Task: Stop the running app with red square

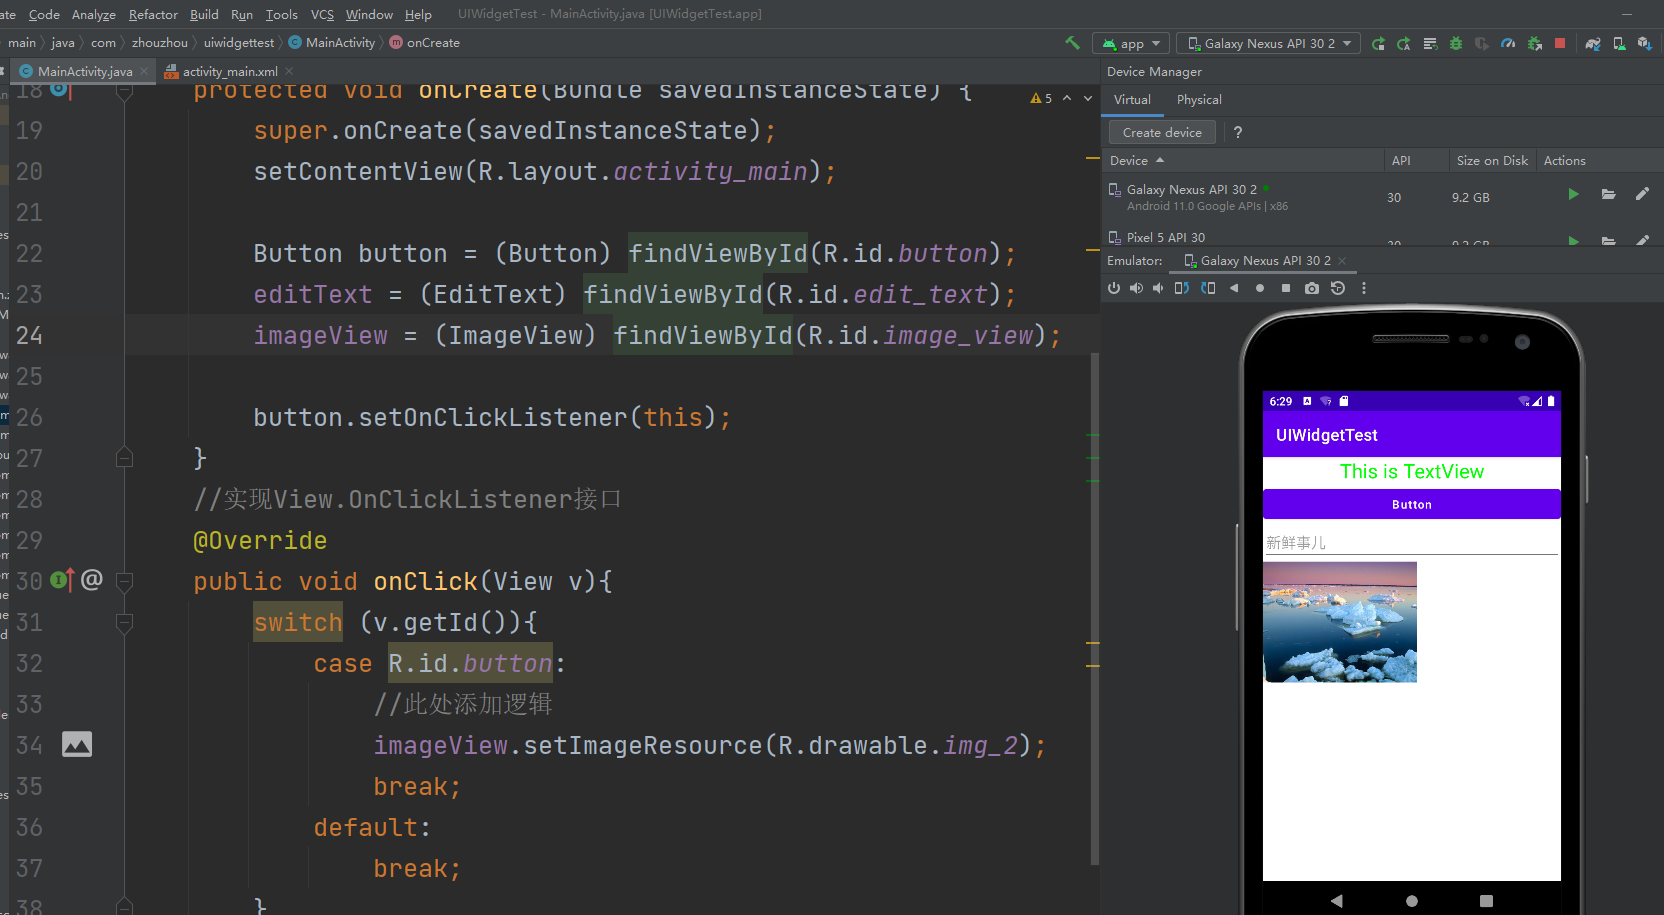Action: pos(1560,43)
